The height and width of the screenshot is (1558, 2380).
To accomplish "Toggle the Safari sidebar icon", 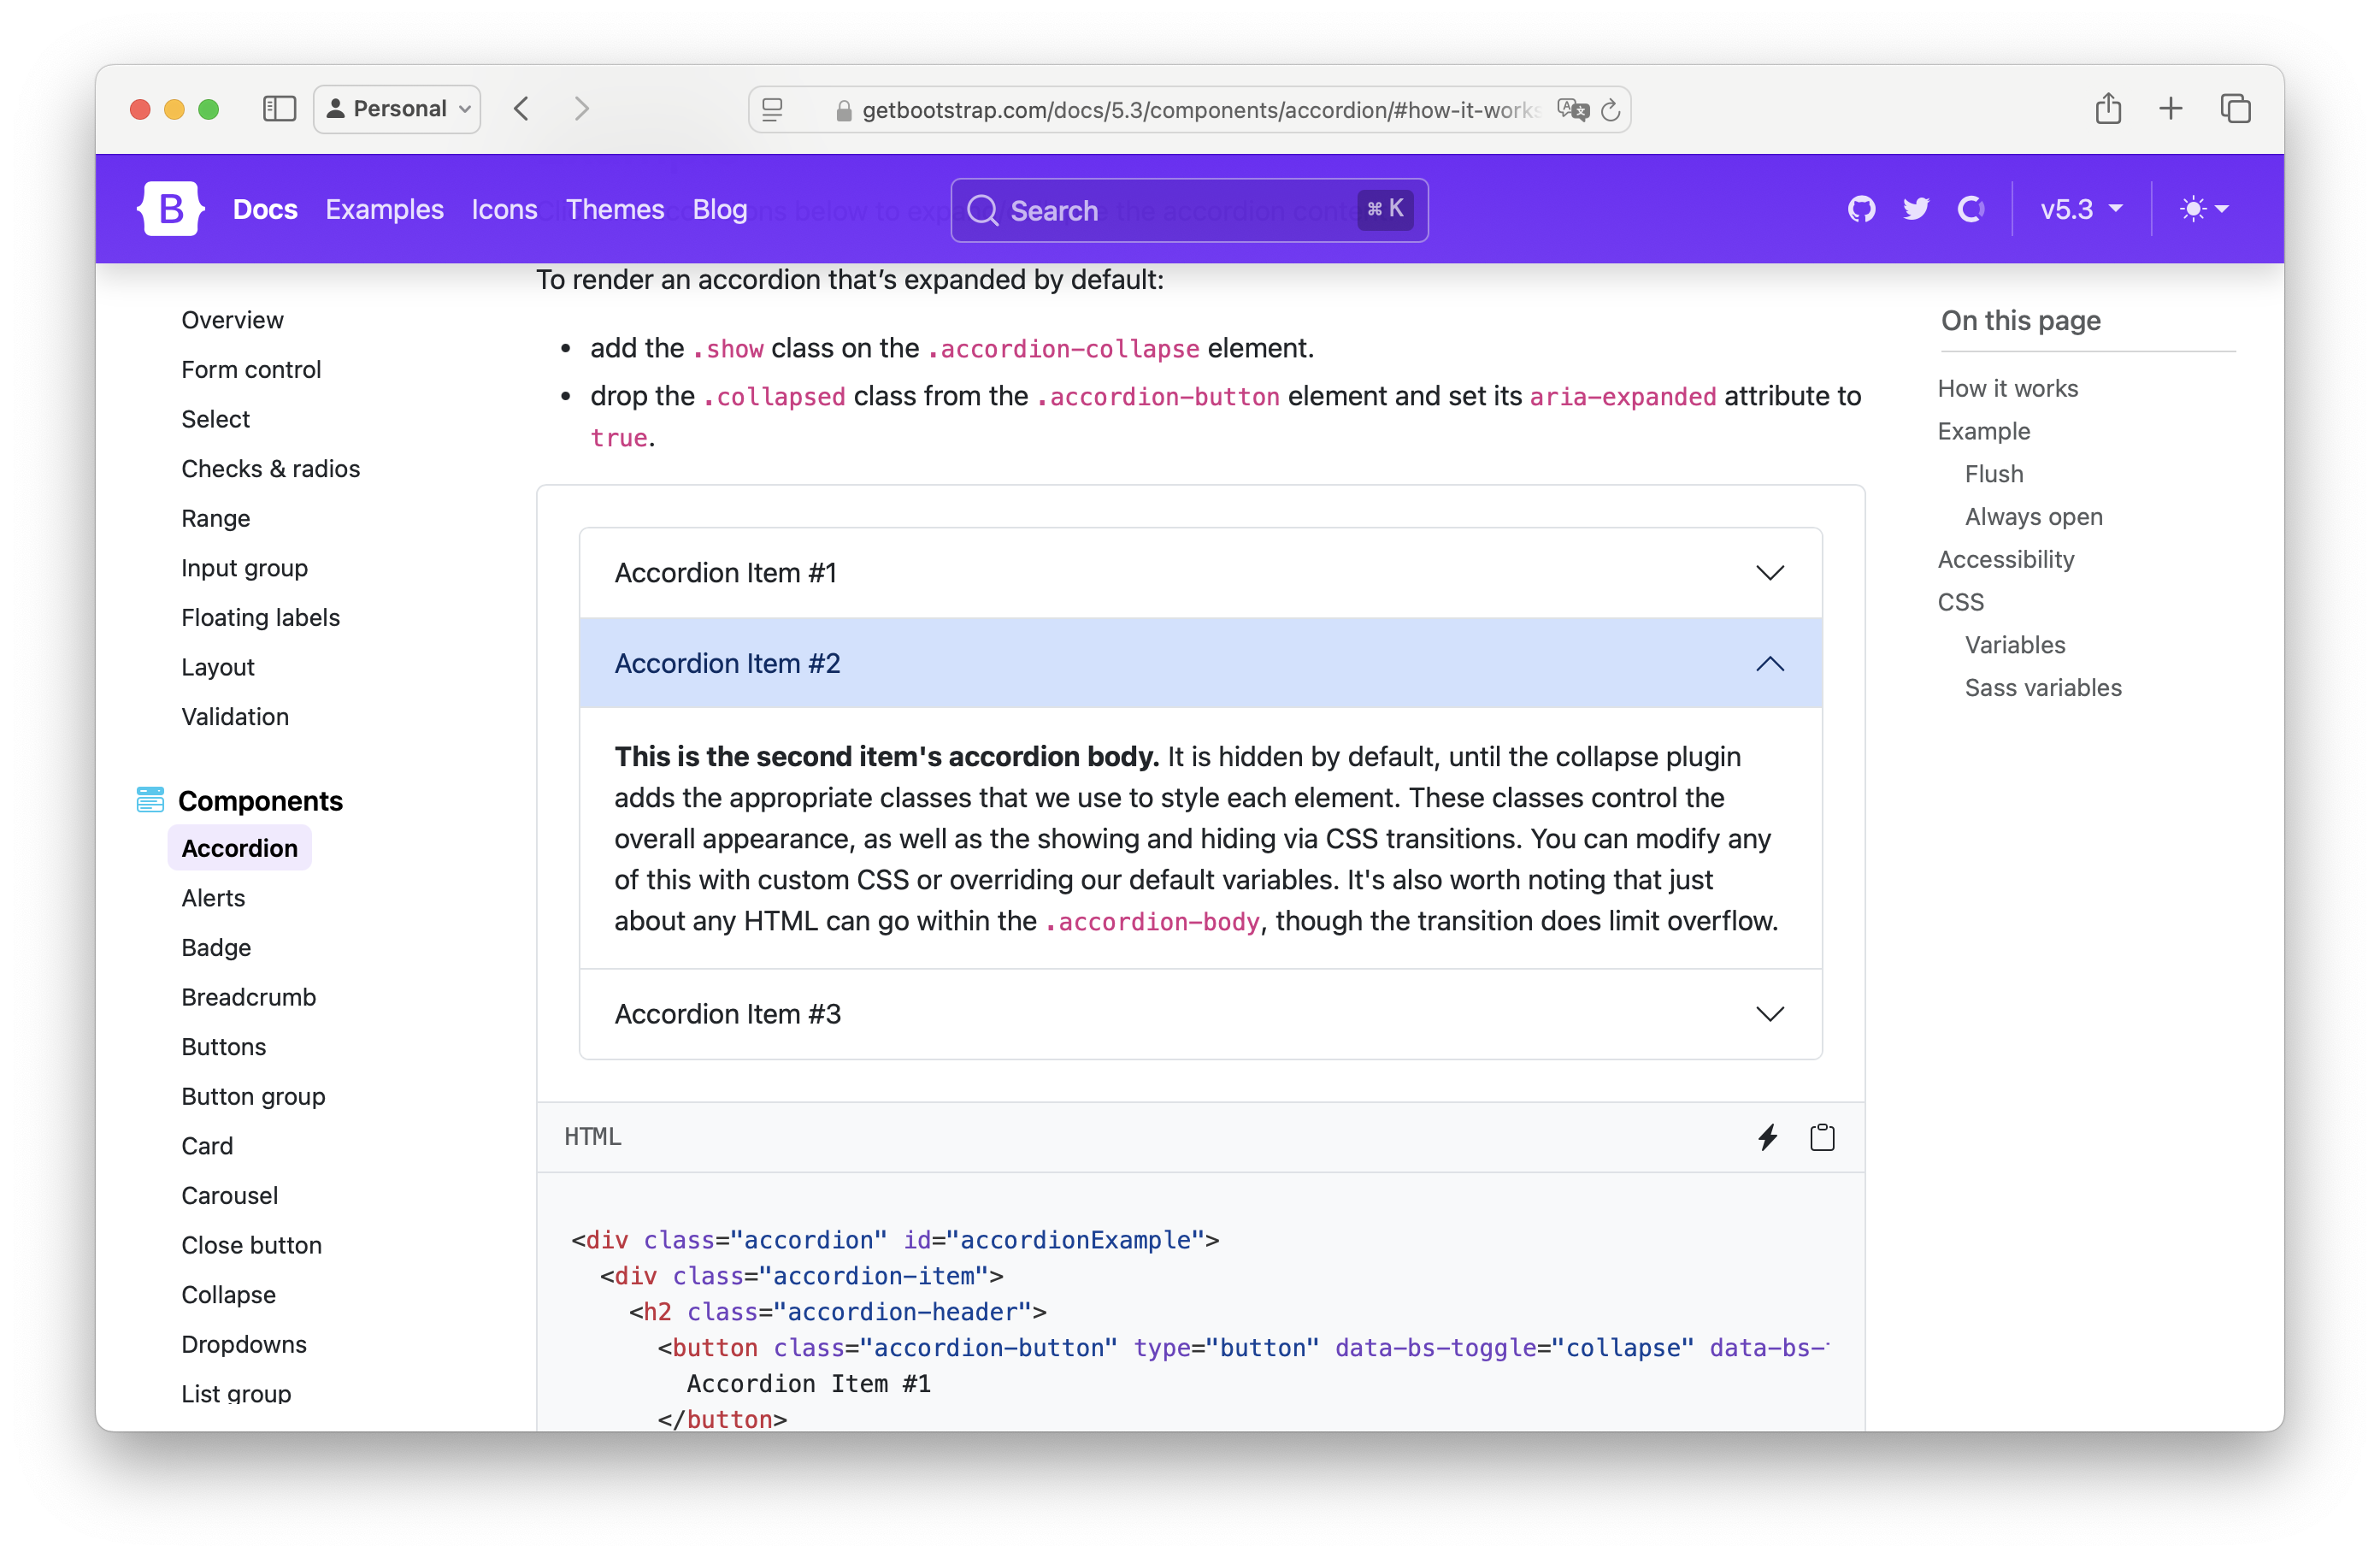I will point(279,109).
